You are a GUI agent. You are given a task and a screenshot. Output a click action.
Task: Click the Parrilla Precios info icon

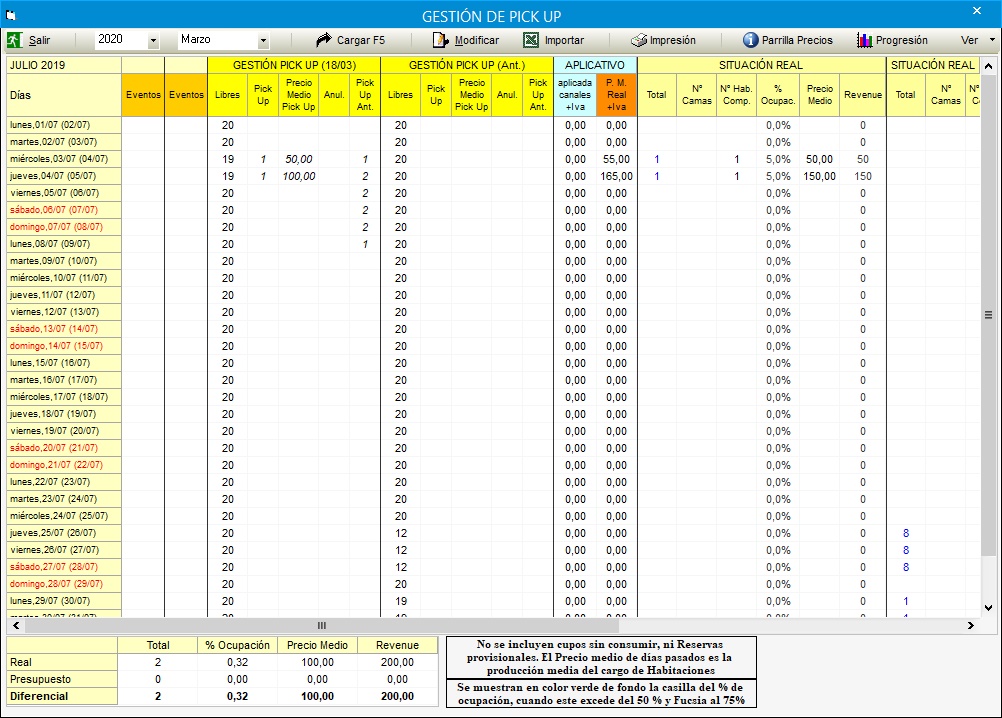tap(750, 40)
